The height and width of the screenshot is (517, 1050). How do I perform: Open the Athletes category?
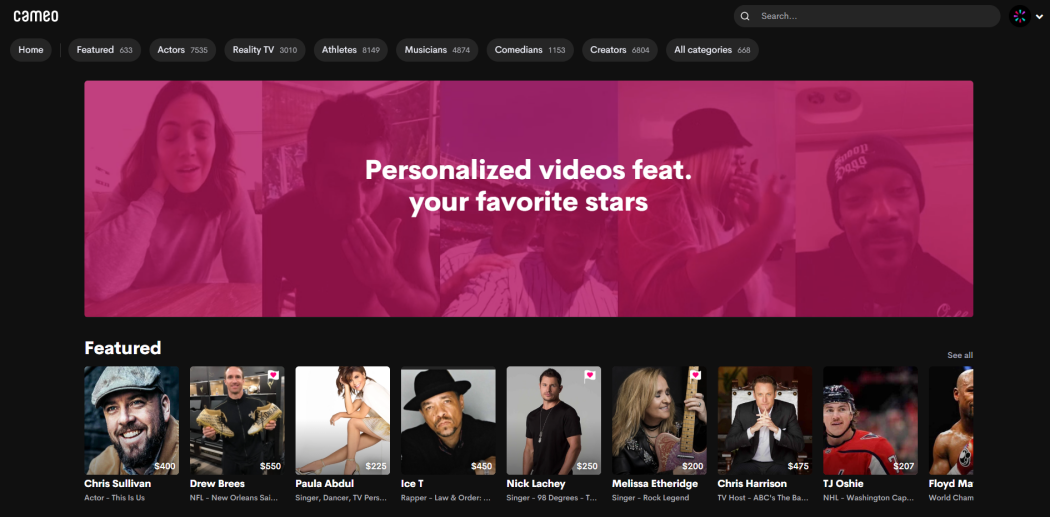tap(351, 50)
